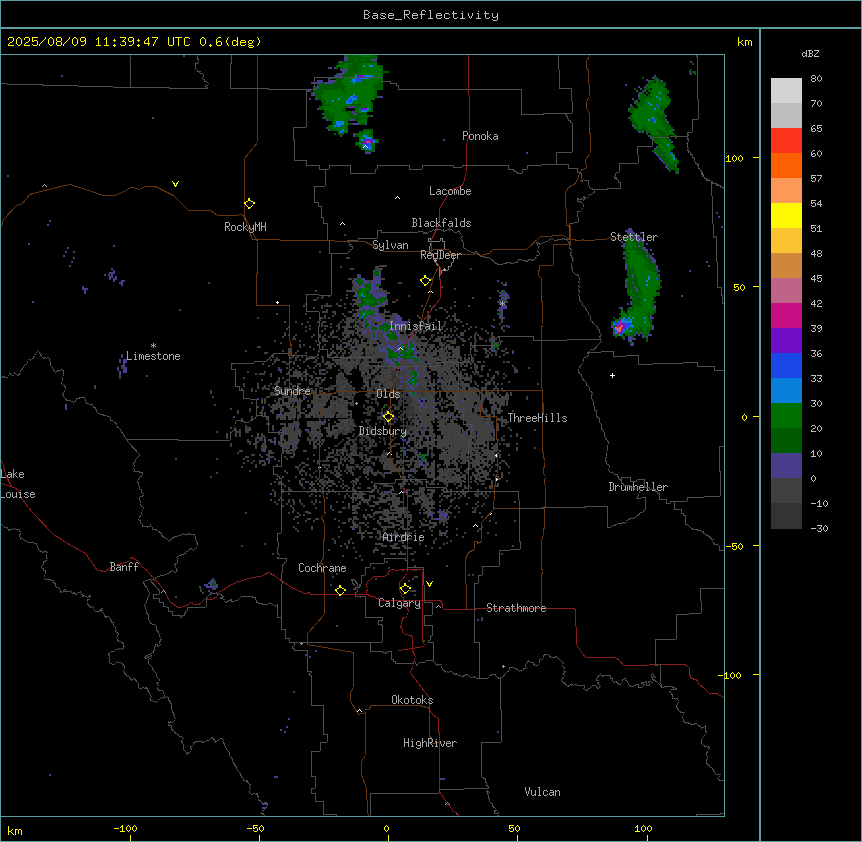The width and height of the screenshot is (862, 842).
Task: Click the Sundre town label
Action: [x=292, y=390]
